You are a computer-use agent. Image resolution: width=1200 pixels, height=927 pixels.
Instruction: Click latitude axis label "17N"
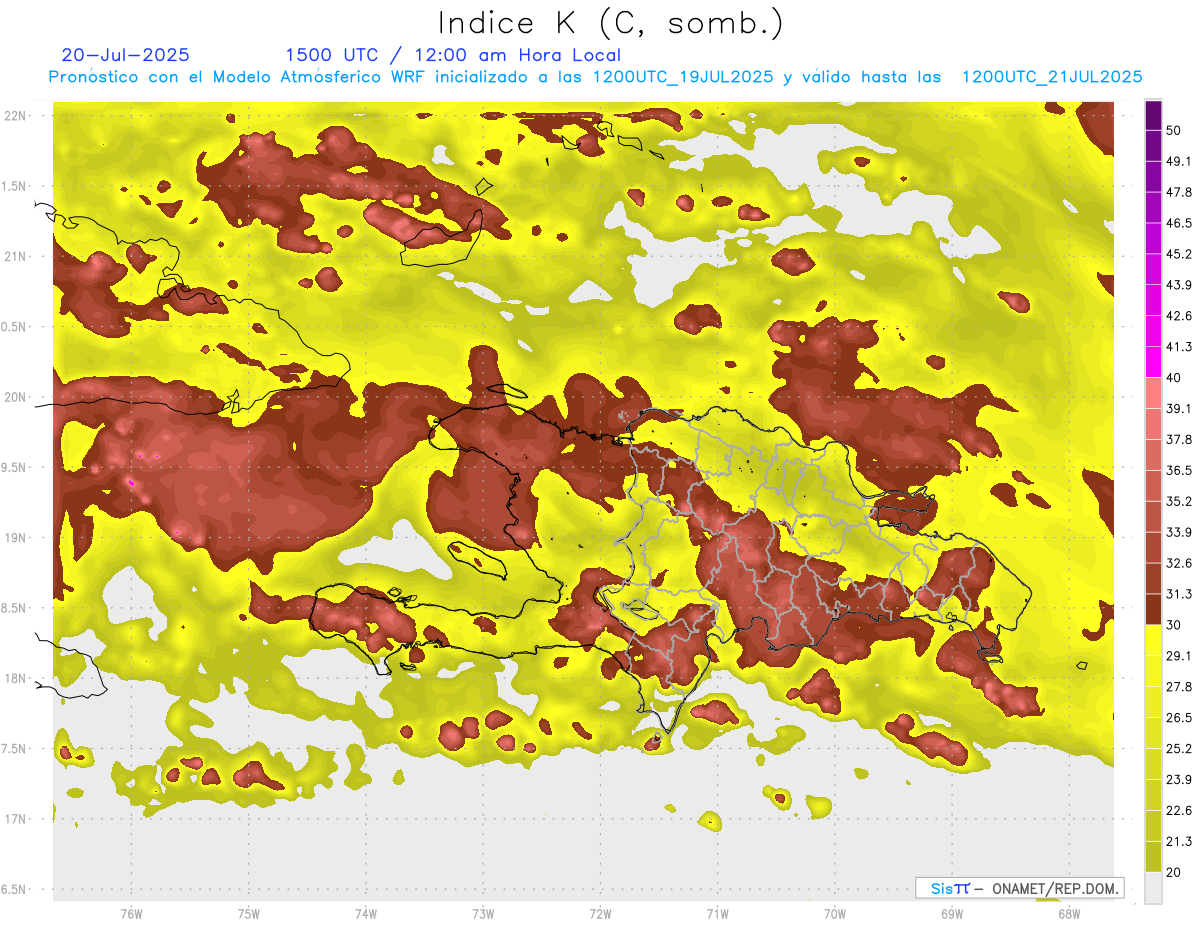[x=17, y=820]
